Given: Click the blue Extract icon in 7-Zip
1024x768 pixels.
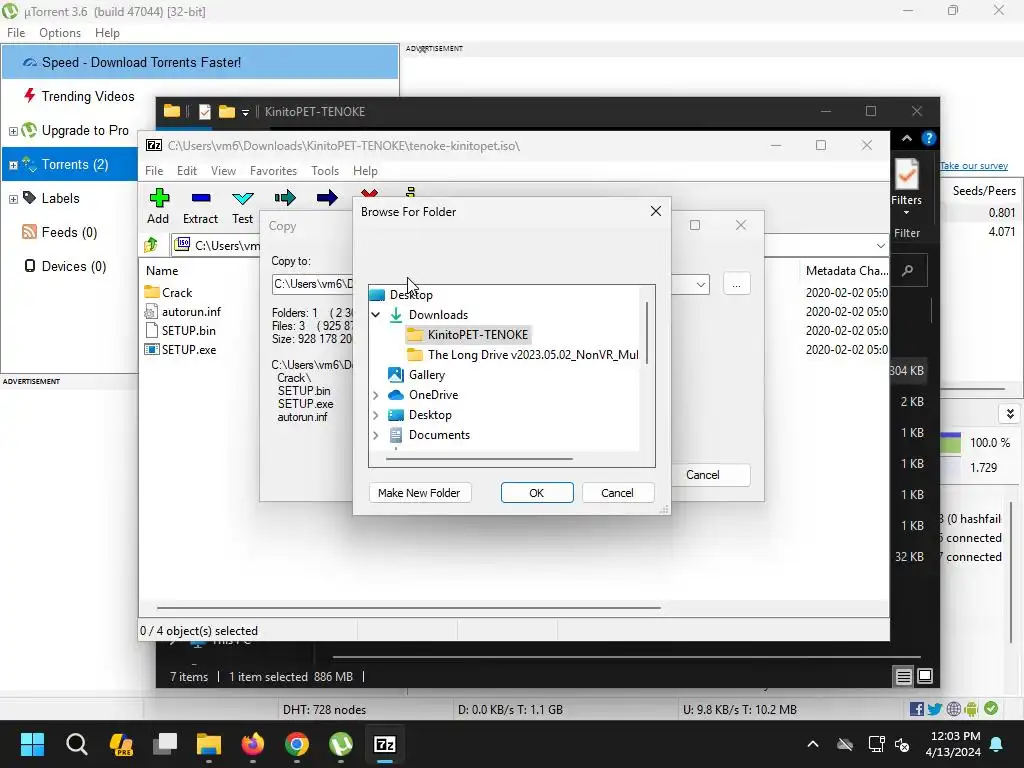Looking at the screenshot, I should tap(201, 198).
